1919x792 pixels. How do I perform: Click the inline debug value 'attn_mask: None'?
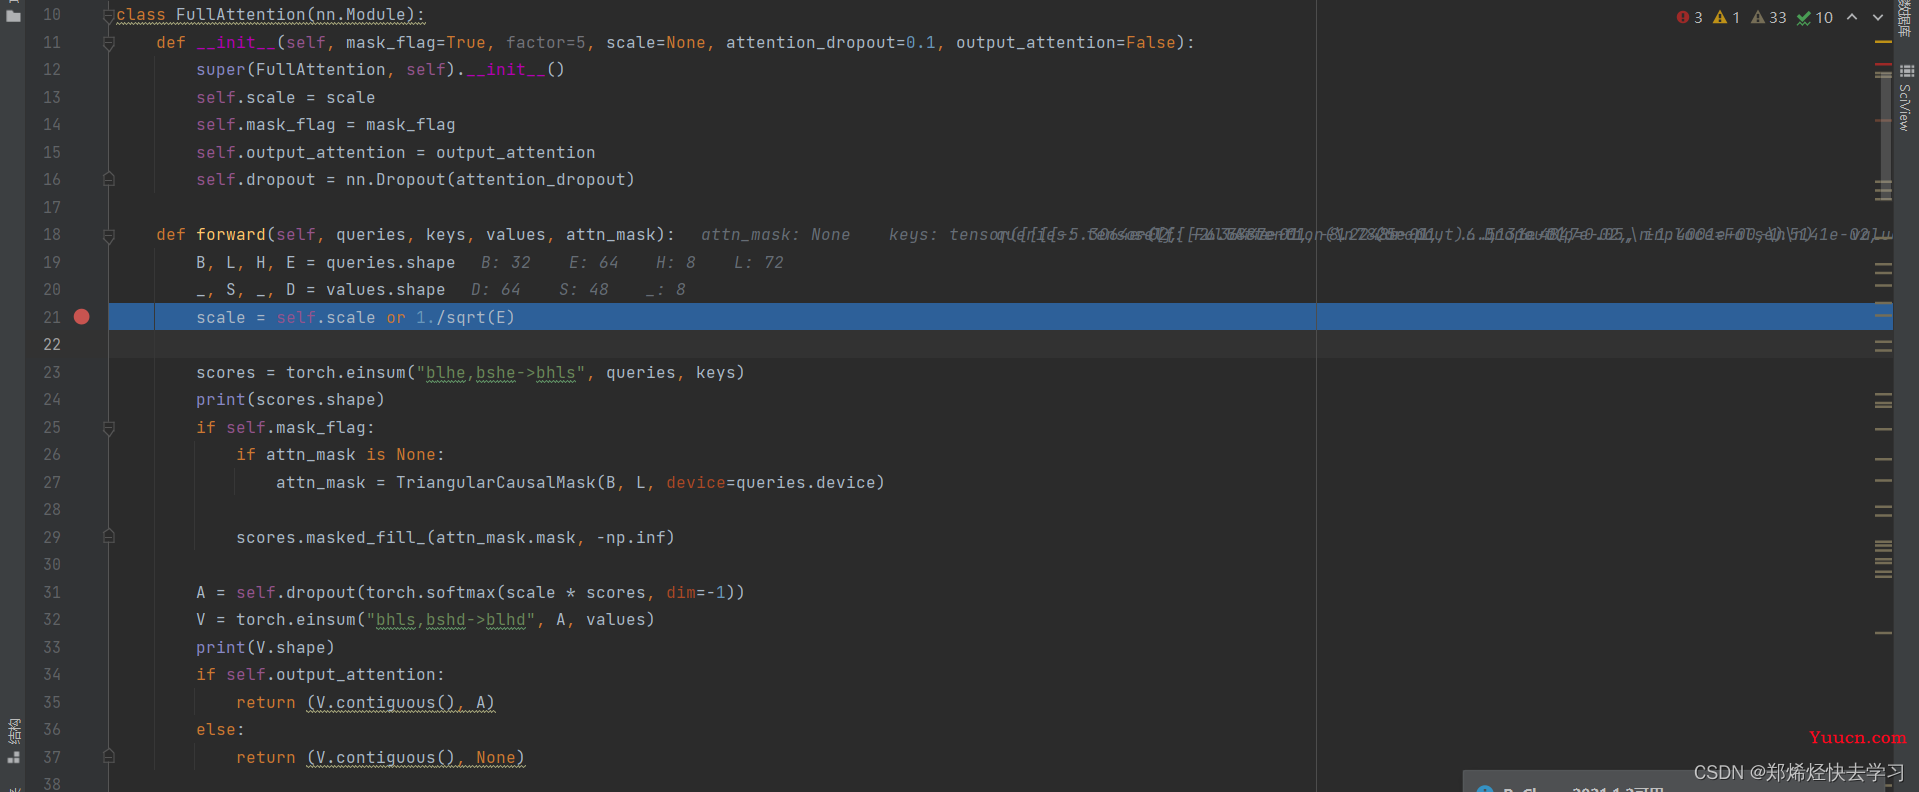(775, 235)
